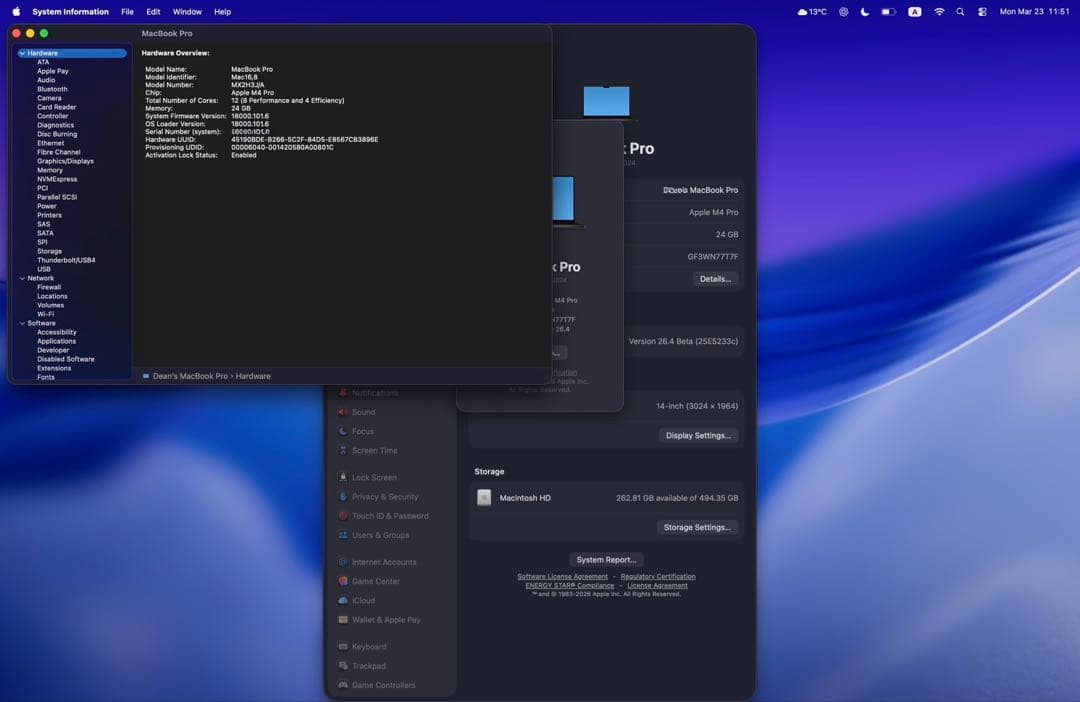This screenshot has height=702, width=1080.
Task: Click the weather 13°C menu bar item
Action: [812, 12]
